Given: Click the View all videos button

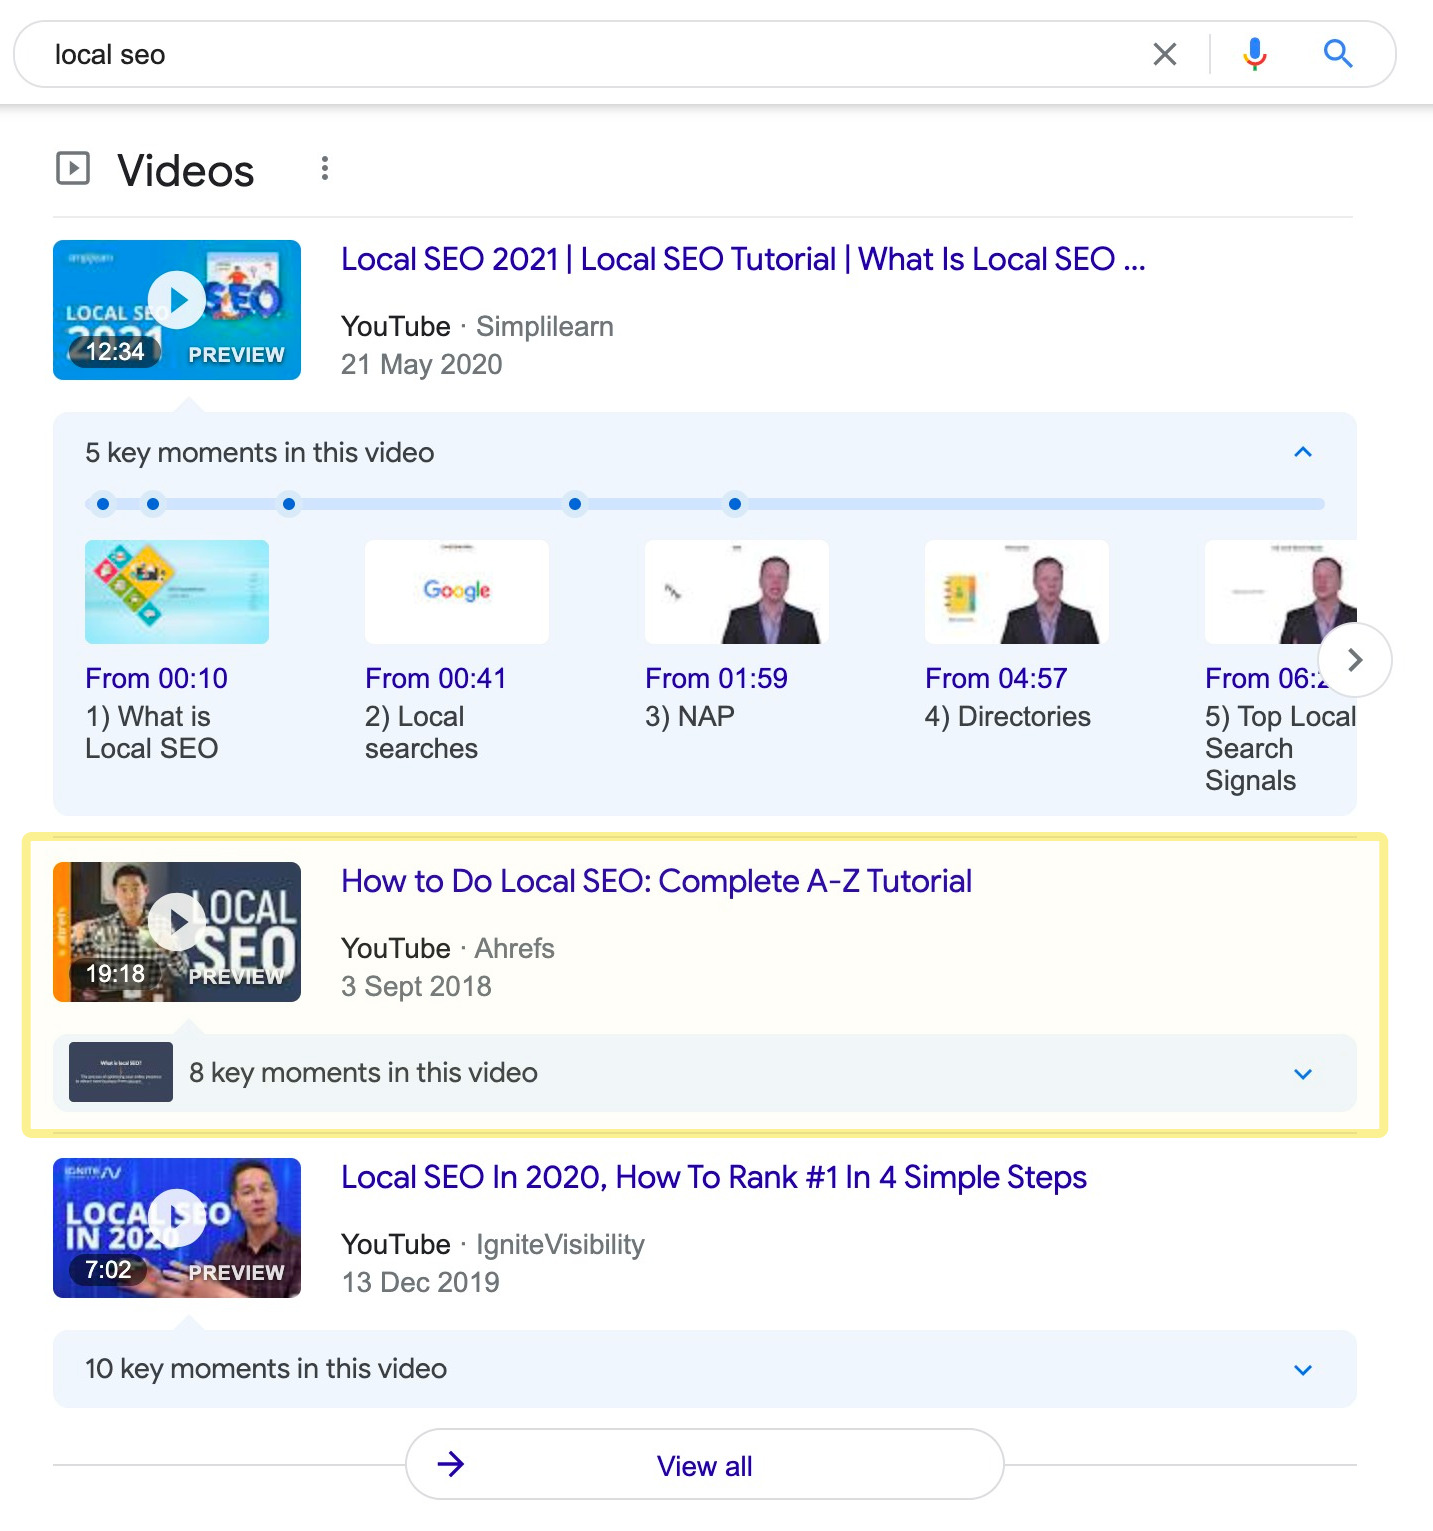Looking at the screenshot, I should coord(705,1465).
